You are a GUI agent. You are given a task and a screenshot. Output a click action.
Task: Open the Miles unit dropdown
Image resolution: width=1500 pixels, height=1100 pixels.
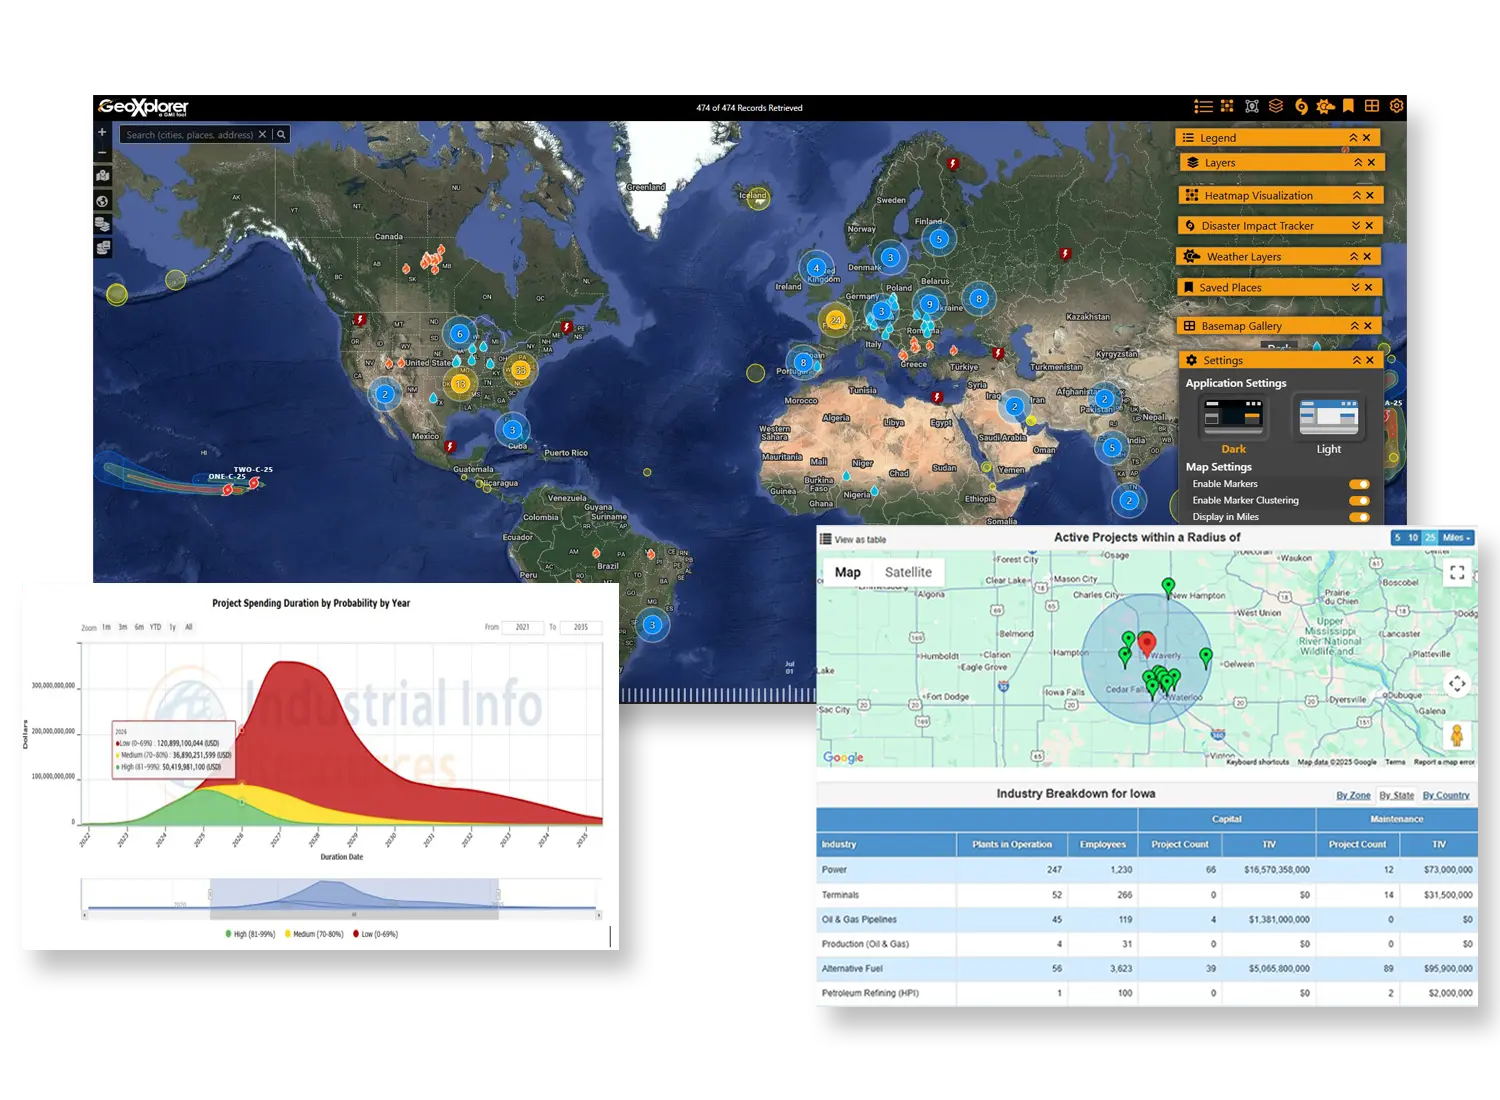click(x=1456, y=538)
